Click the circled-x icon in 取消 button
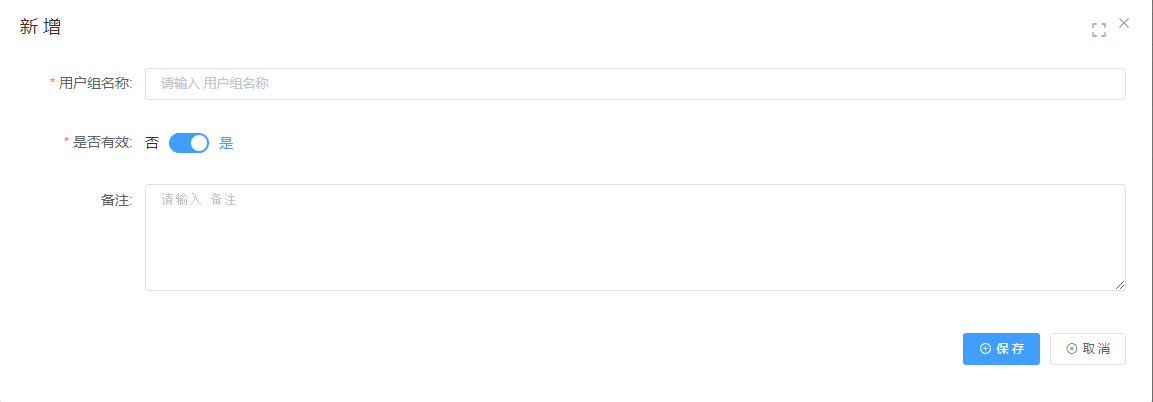 point(1071,349)
